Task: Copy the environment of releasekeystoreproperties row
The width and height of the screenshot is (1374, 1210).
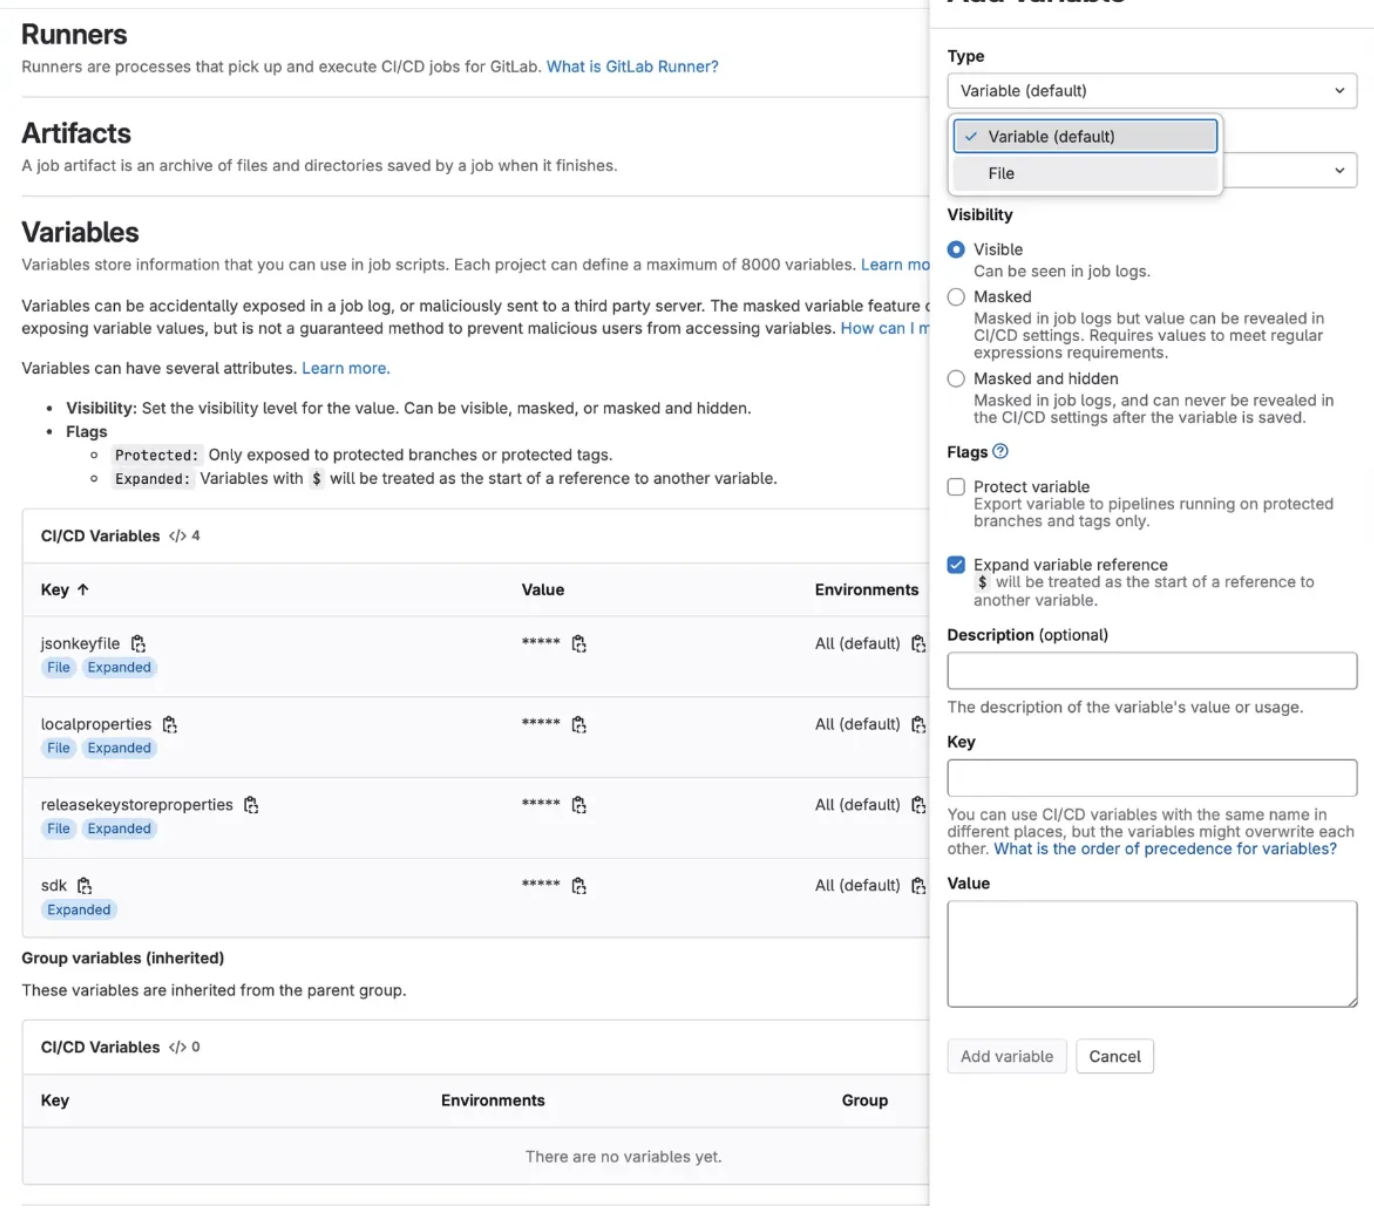Action: click(x=918, y=805)
